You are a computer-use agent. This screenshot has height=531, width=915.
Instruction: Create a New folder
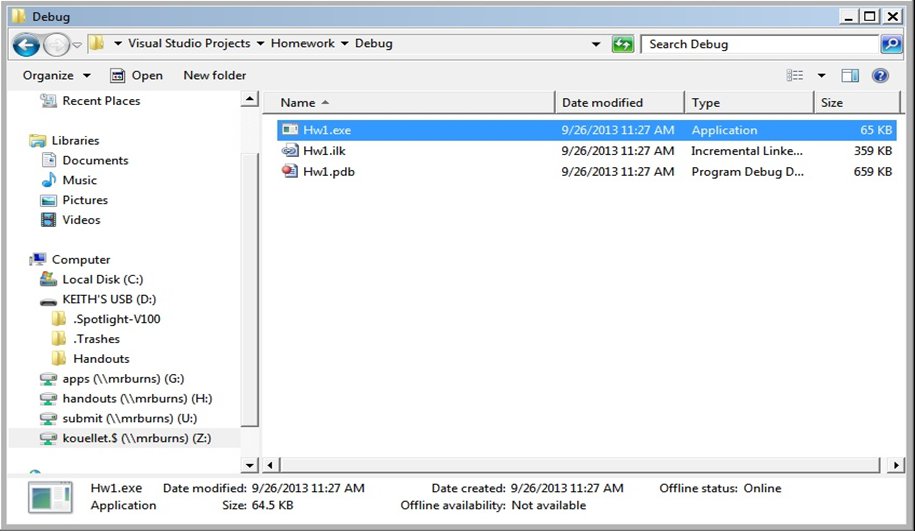(x=215, y=75)
